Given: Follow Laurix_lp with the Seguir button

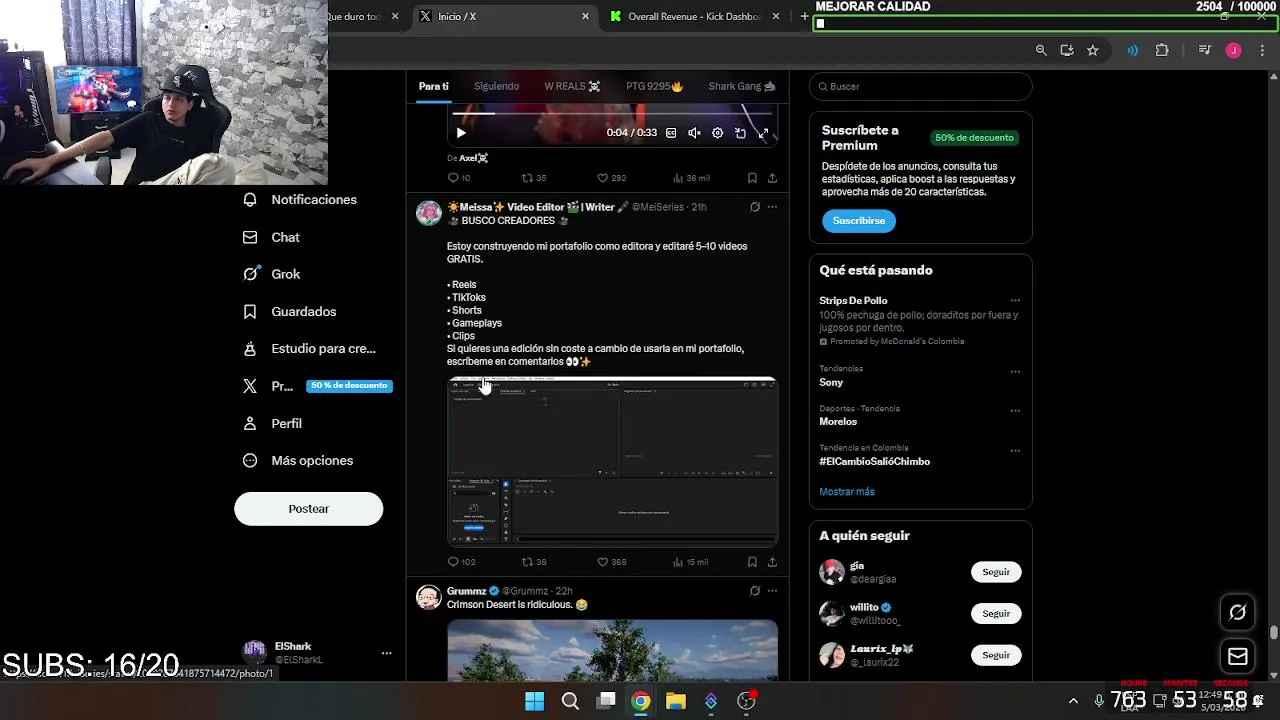Looking at the screenshot, I should click(996, 655).
